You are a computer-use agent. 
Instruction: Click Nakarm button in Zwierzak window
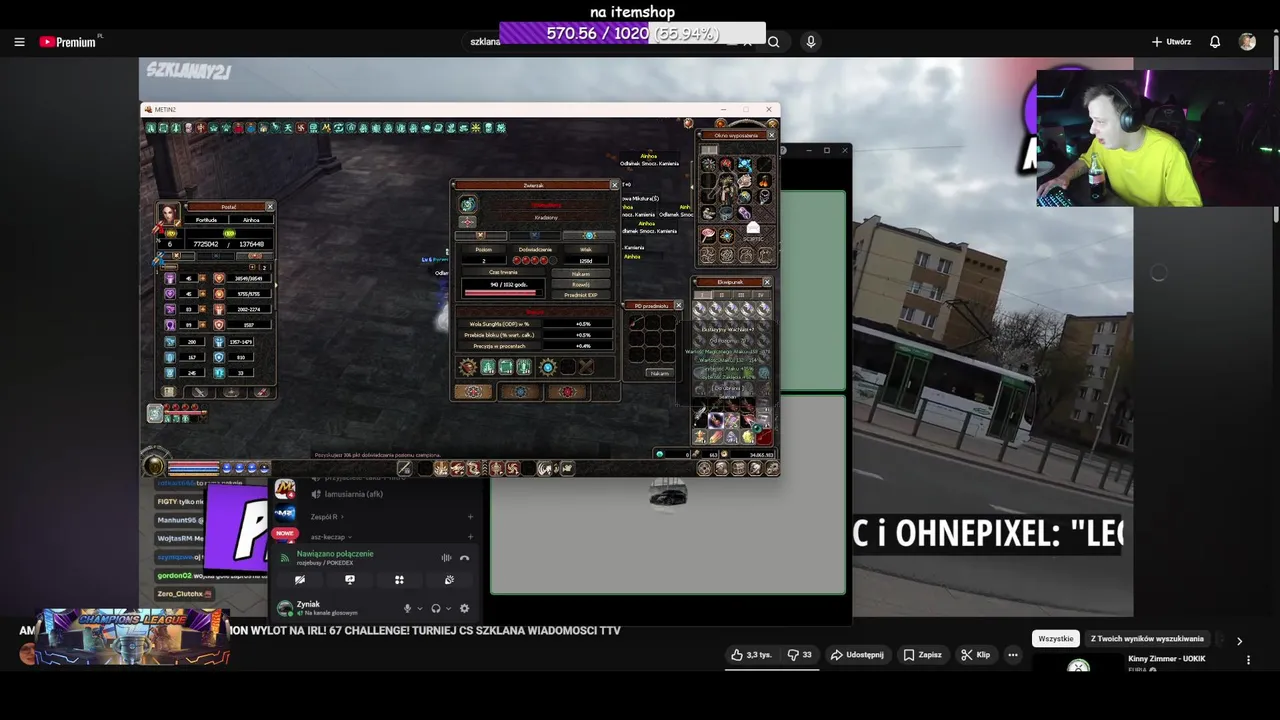[x=581, y=273]
